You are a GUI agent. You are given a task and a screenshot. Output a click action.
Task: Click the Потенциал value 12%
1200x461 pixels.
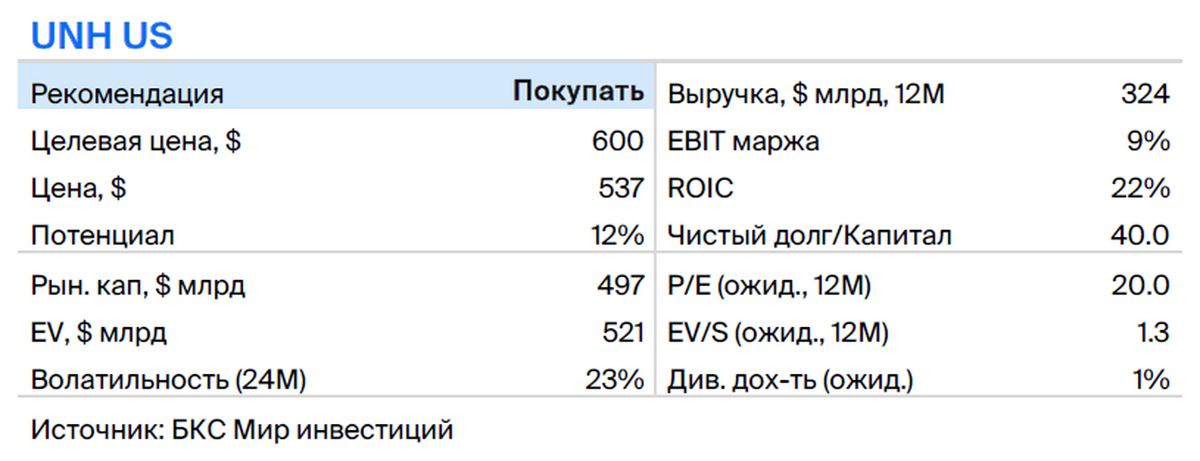(616, 237)
